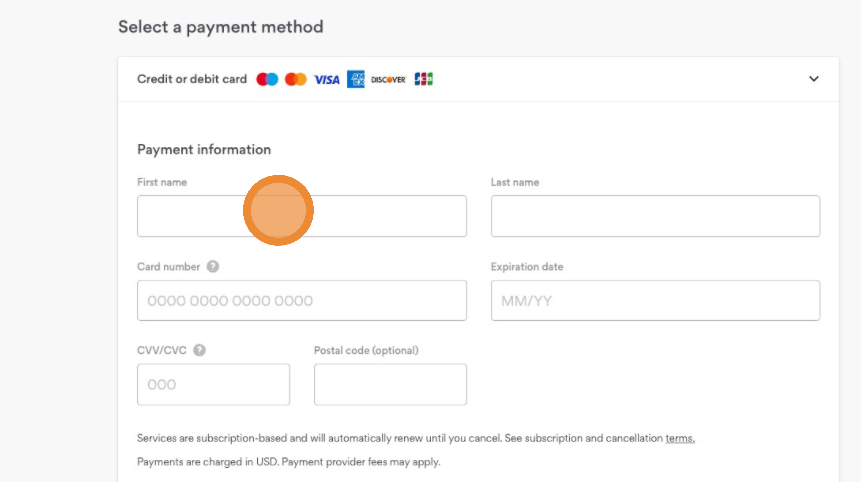Image resolution: width=861 pixels, height=482 pixels.
Task: Focus the Last name input field
Action: tap(656, 216)
